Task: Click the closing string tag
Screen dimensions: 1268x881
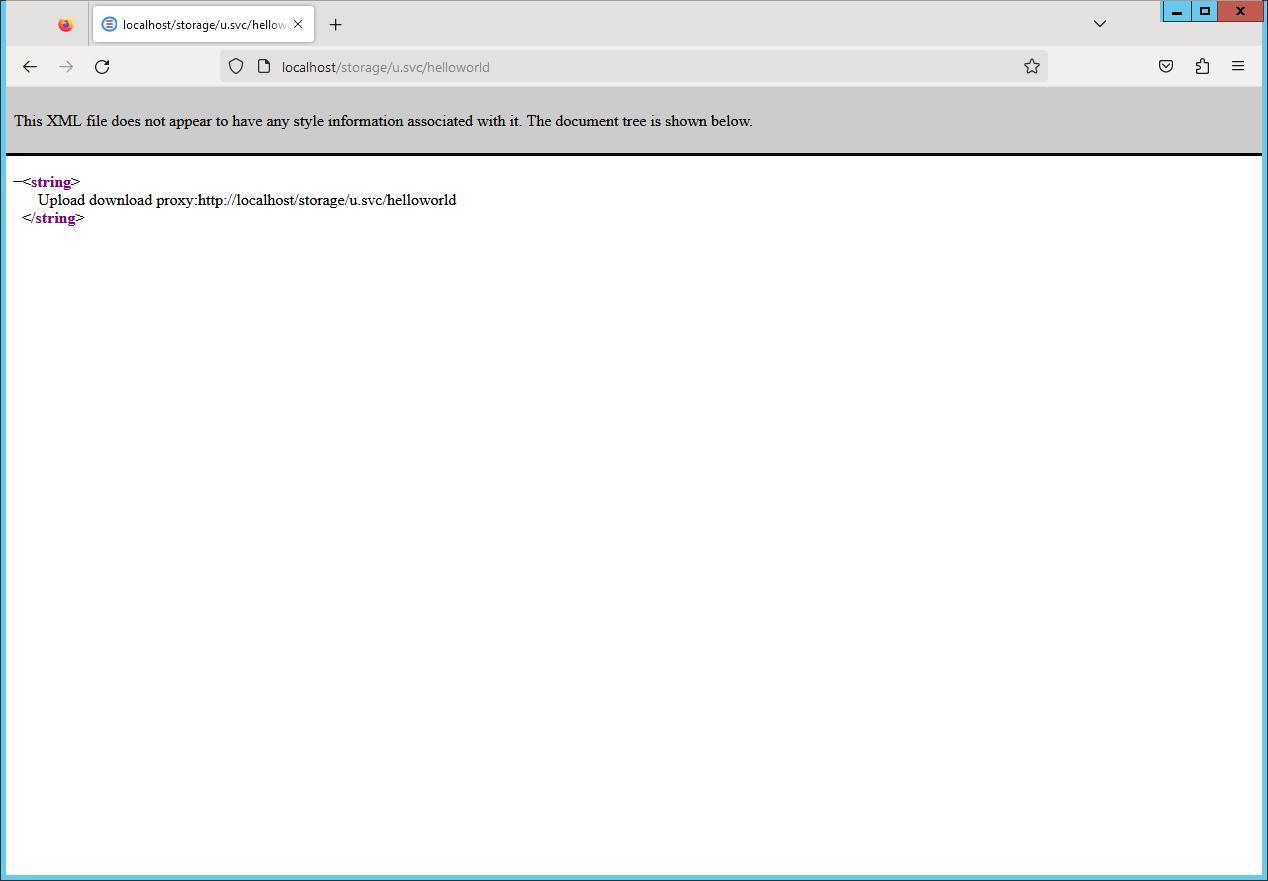Action: [53, 218]
